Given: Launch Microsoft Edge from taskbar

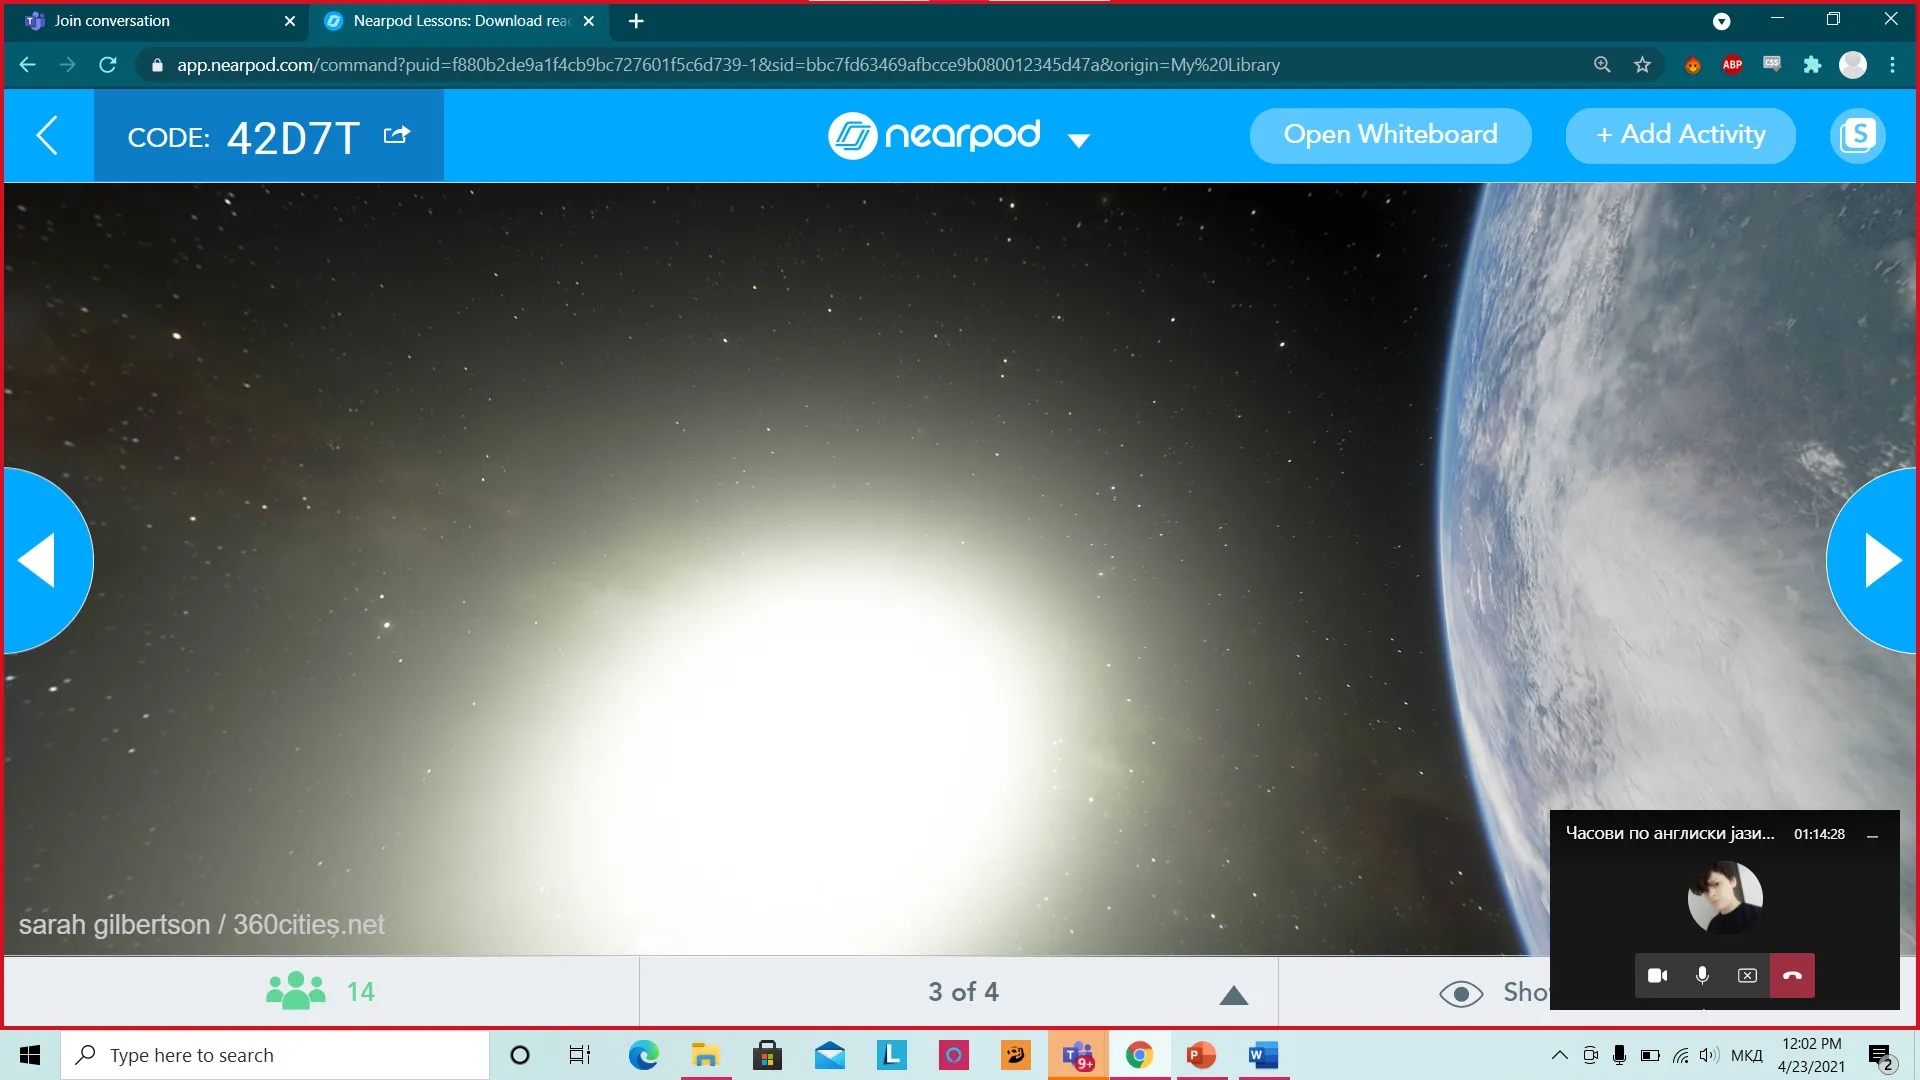Looking at the screenshot, I should pyautogui.click(x=643, y=1055).
